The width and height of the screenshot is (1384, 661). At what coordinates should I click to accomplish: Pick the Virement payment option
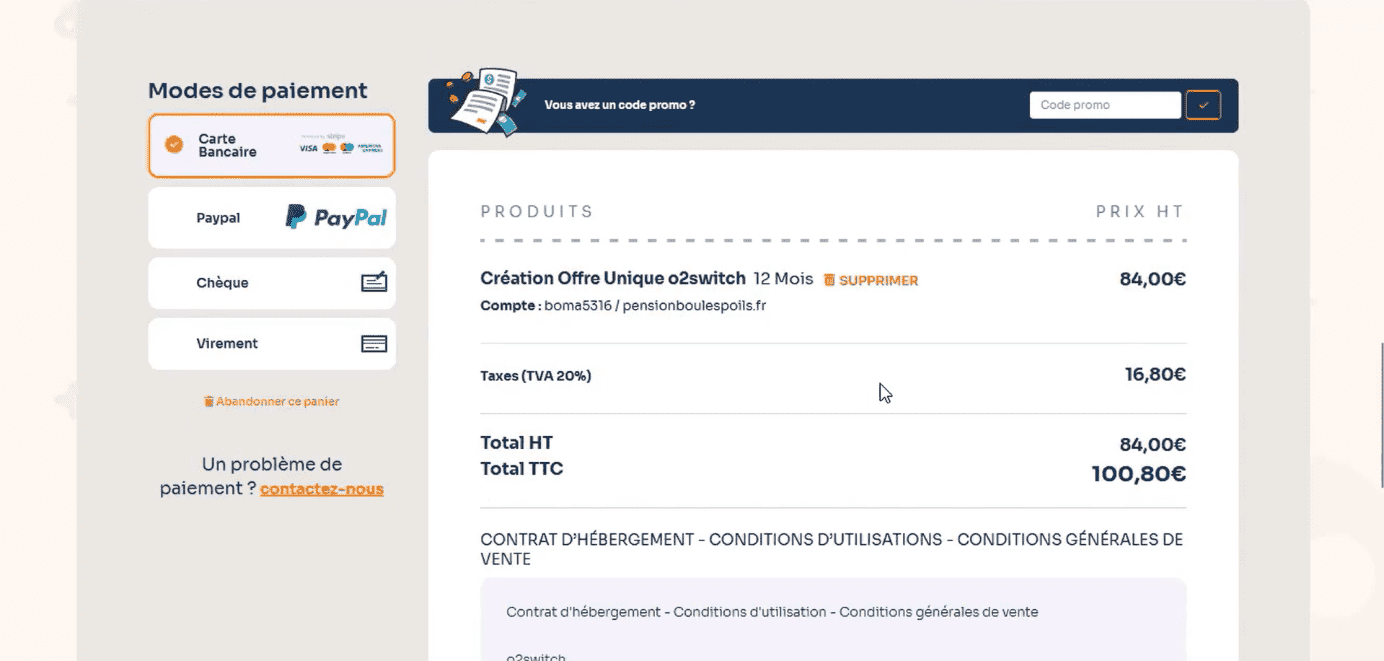tap(272, 343)
